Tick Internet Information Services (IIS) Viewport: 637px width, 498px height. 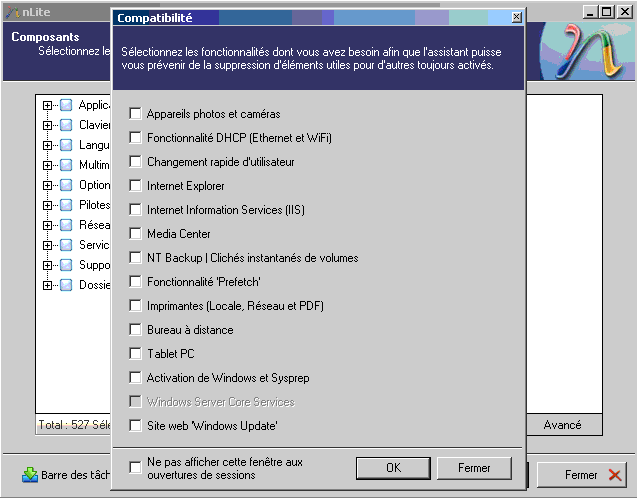pos(135,209)
